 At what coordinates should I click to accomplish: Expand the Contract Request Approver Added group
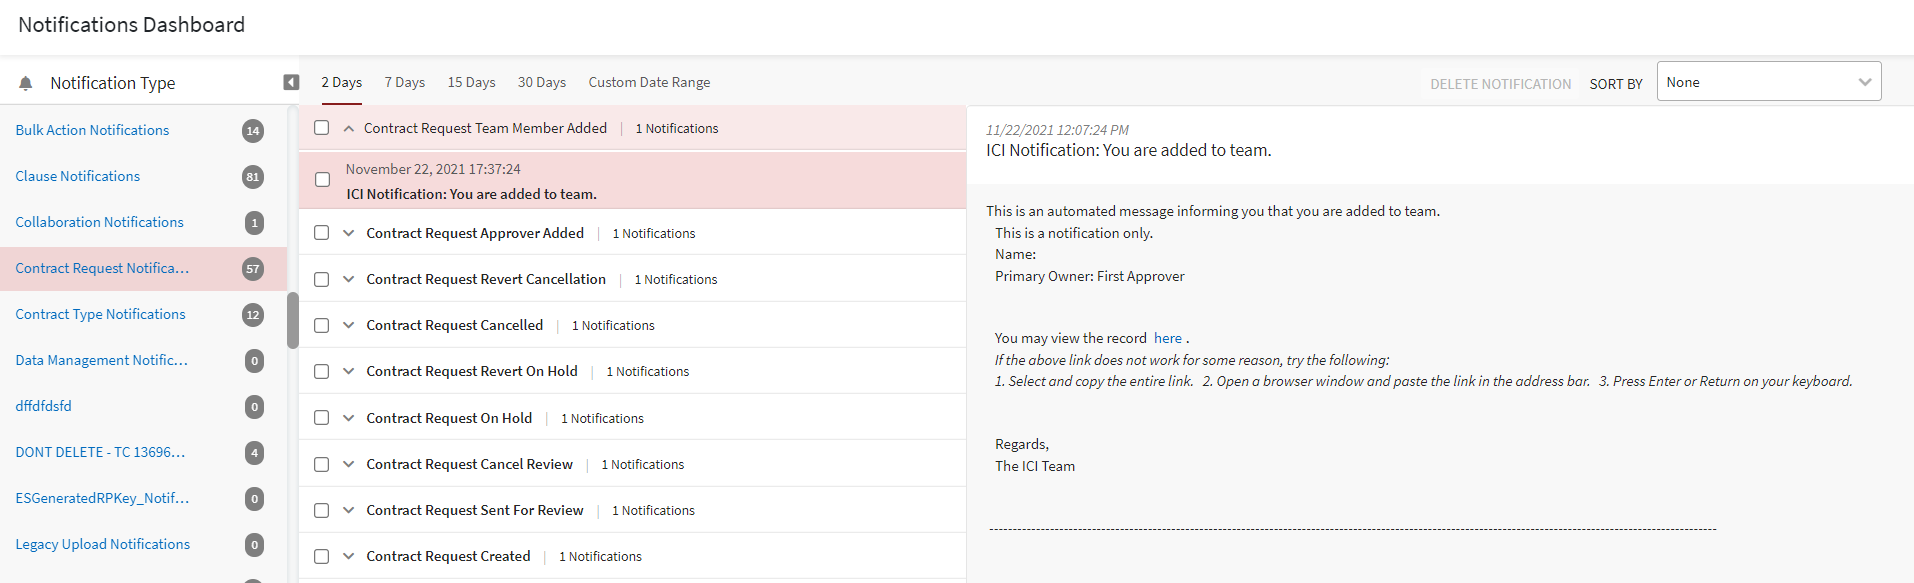[349, 233]
